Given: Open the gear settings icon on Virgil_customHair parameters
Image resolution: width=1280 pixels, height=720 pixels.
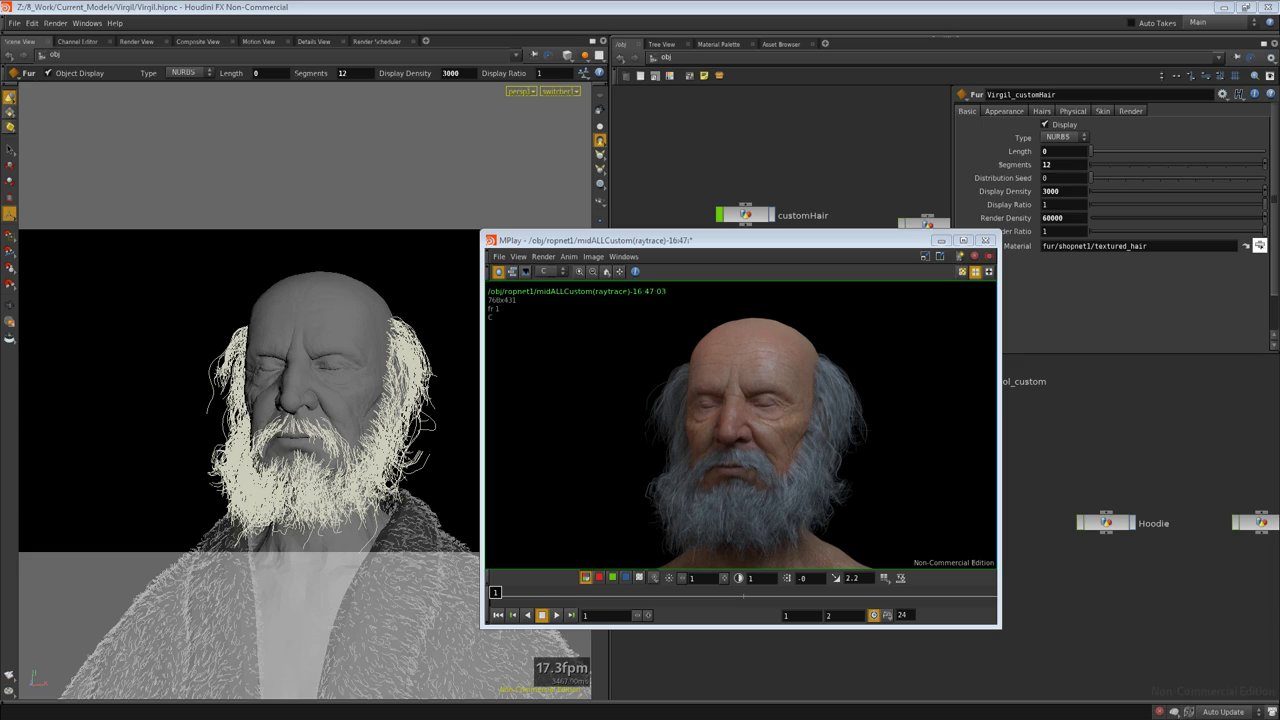Looking at the screenshot, I should click(x=1222, y=93).
